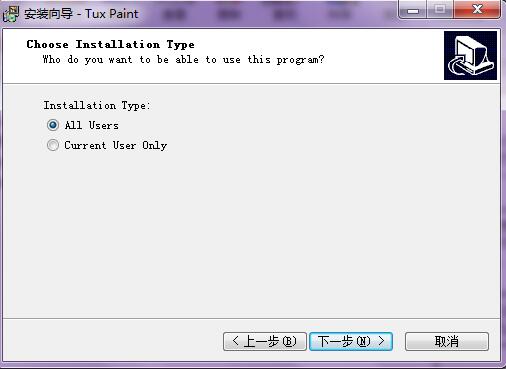Minimize the Tux Paint installer window
Screen dimensions: 506x369
[x=413, y=10]
